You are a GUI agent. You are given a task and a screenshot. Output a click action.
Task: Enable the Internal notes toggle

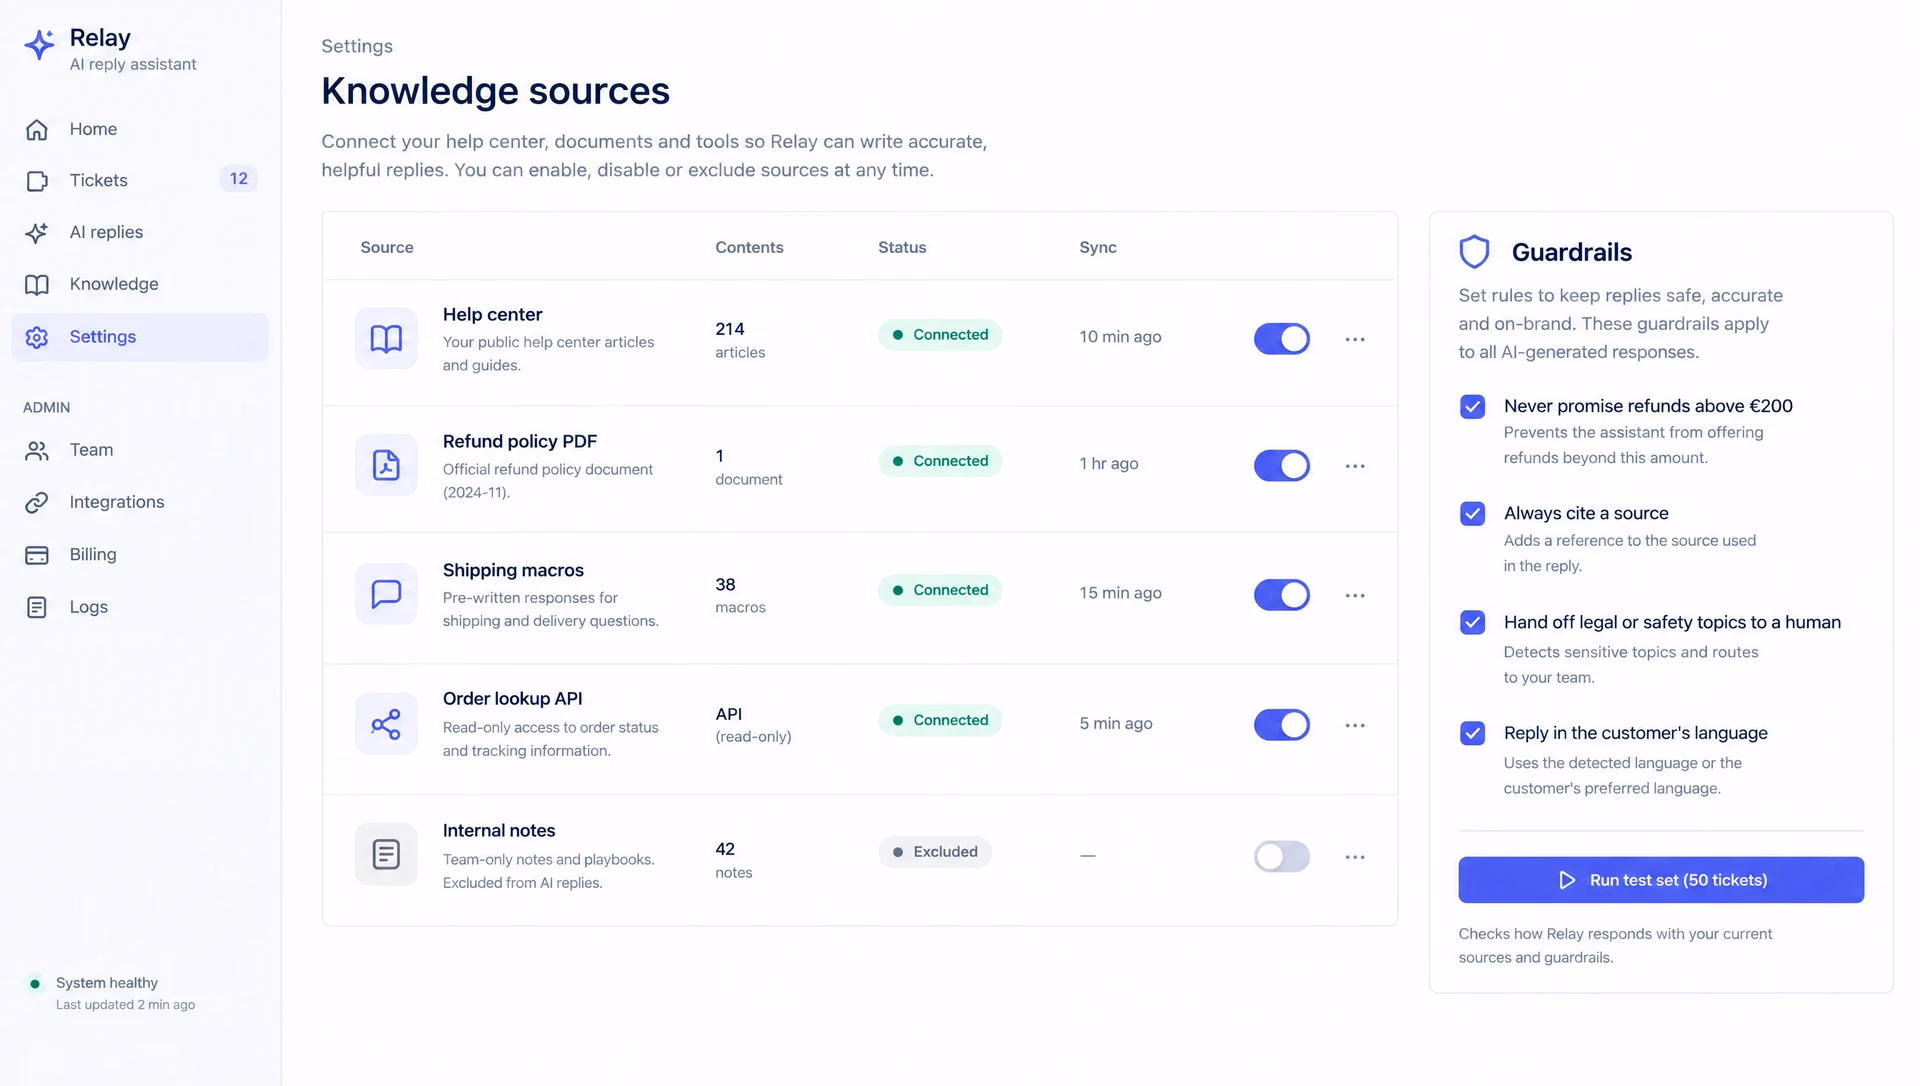click(1282, 857)
